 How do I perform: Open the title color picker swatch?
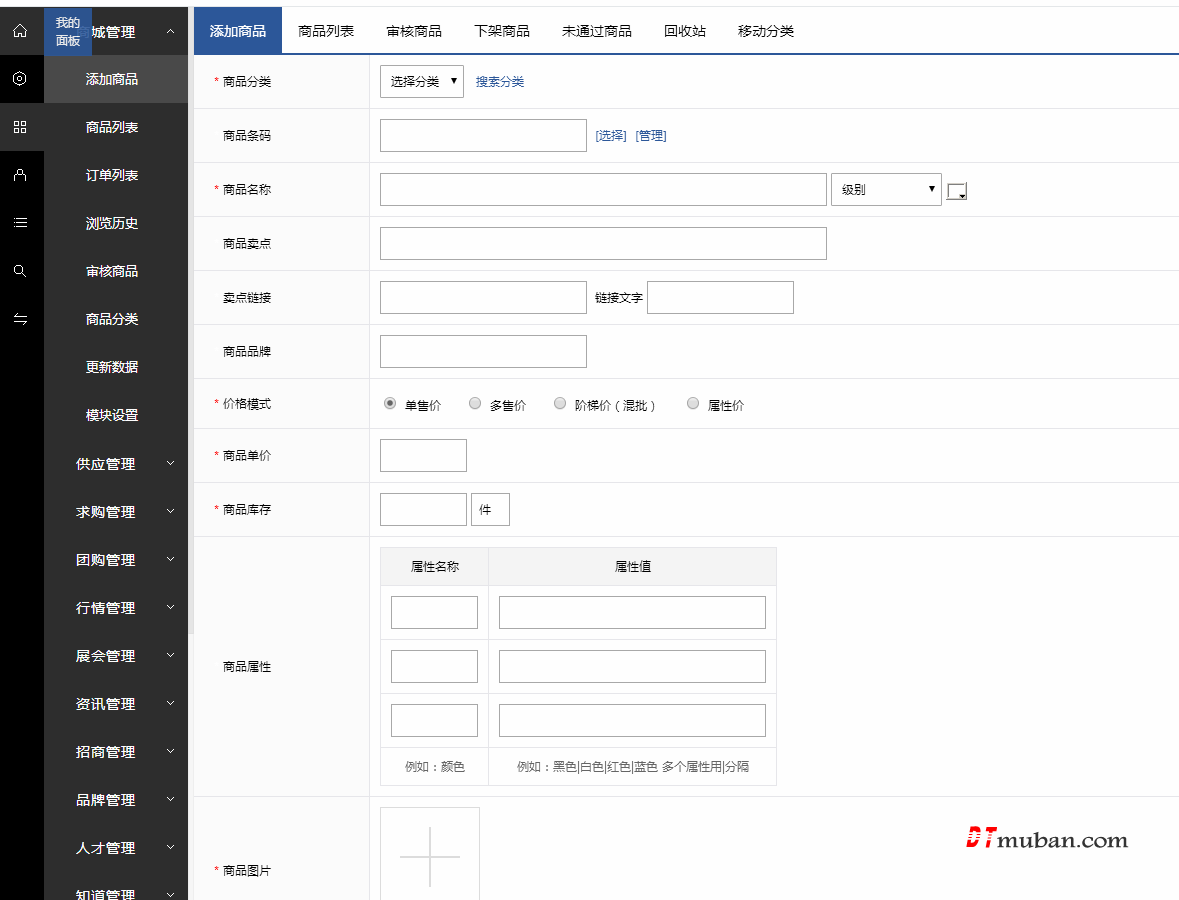[957, 191]
